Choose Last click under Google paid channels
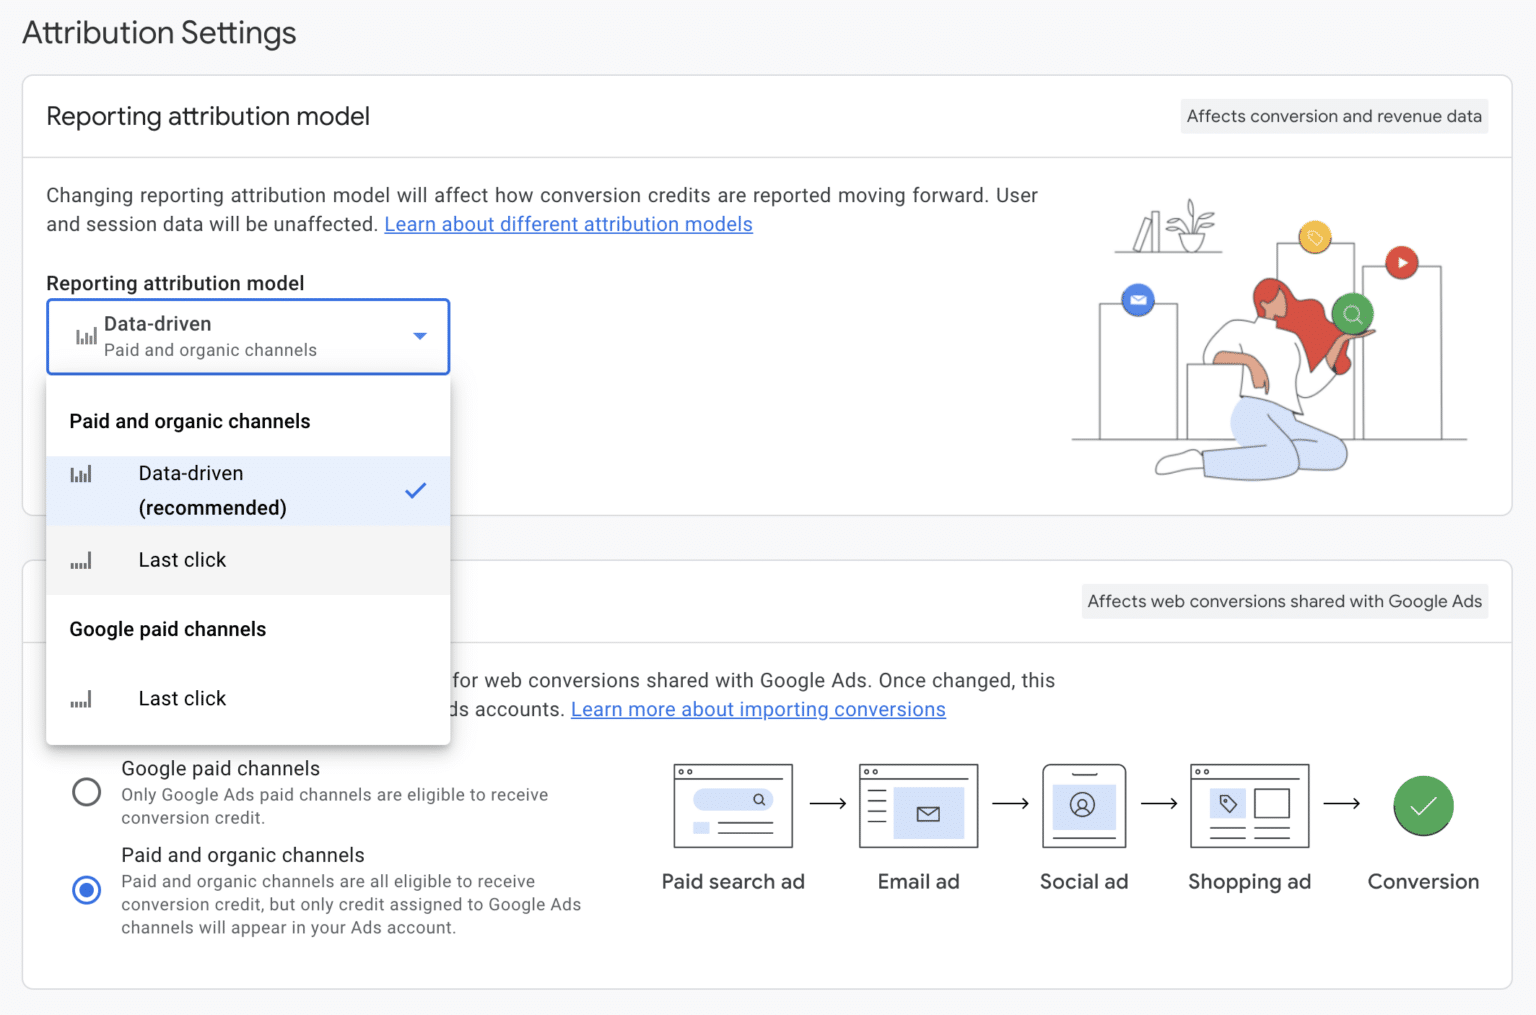 tap(182, 698)
